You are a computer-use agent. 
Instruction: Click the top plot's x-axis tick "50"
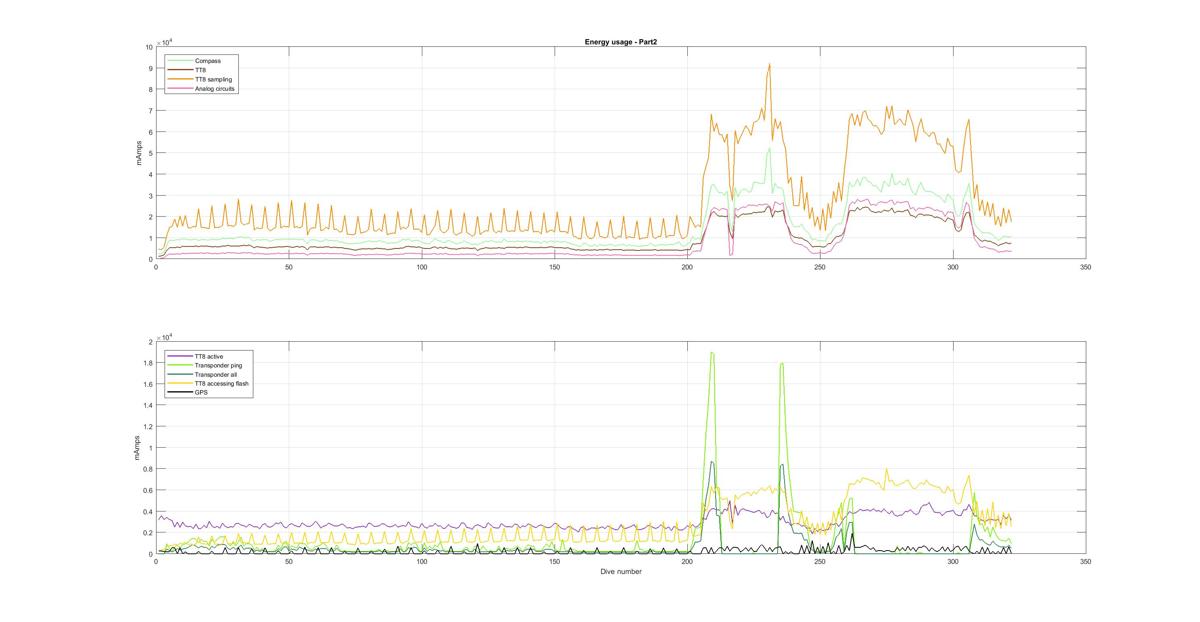(289, 267)
